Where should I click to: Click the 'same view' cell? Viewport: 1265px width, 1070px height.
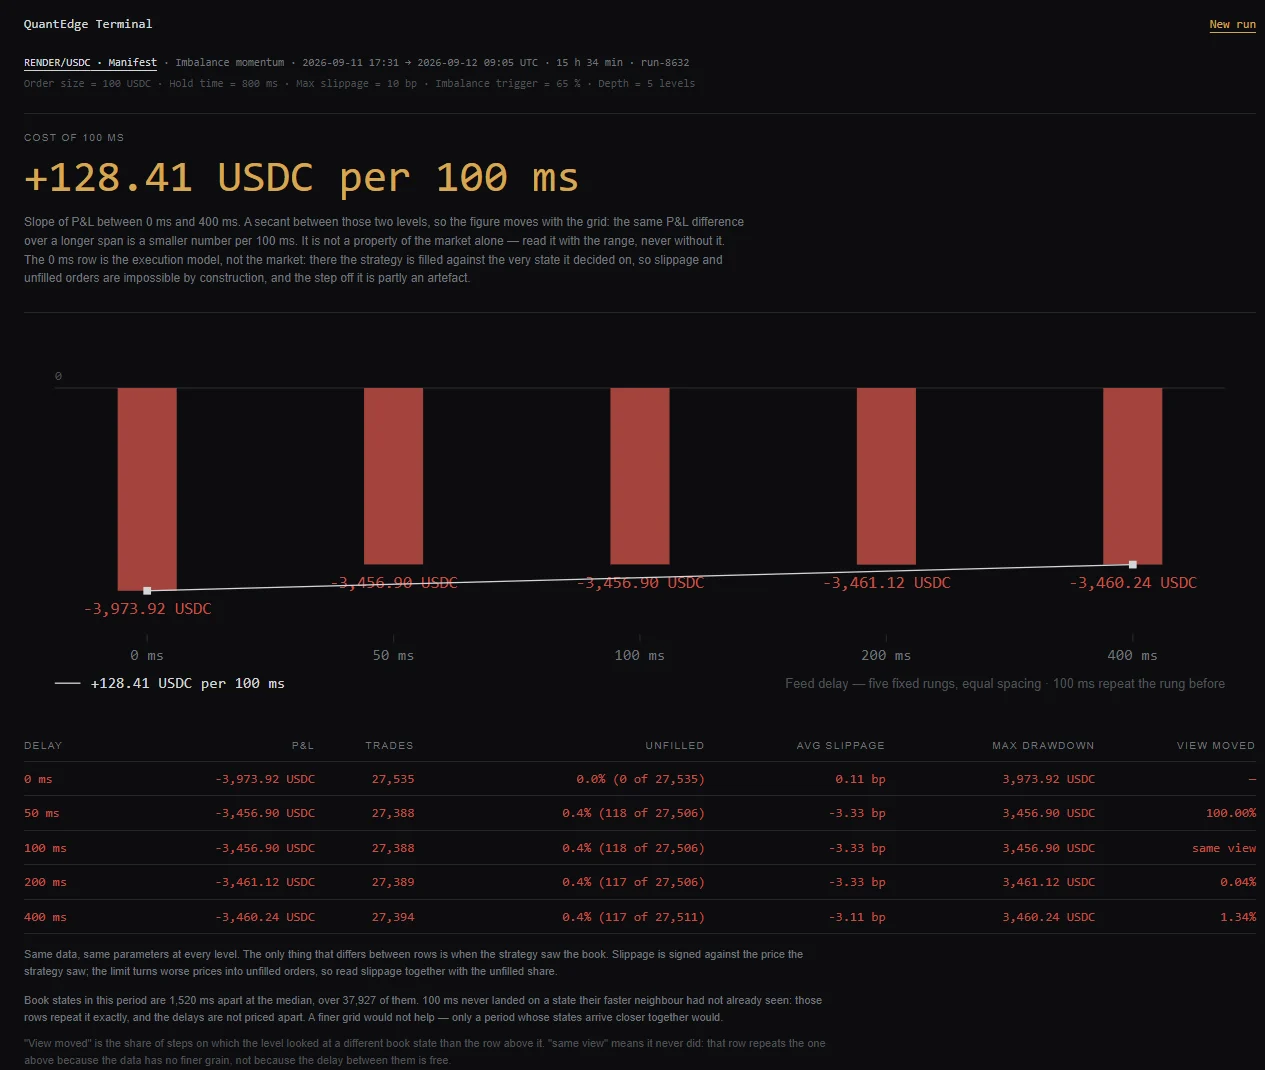[1224, 848]
